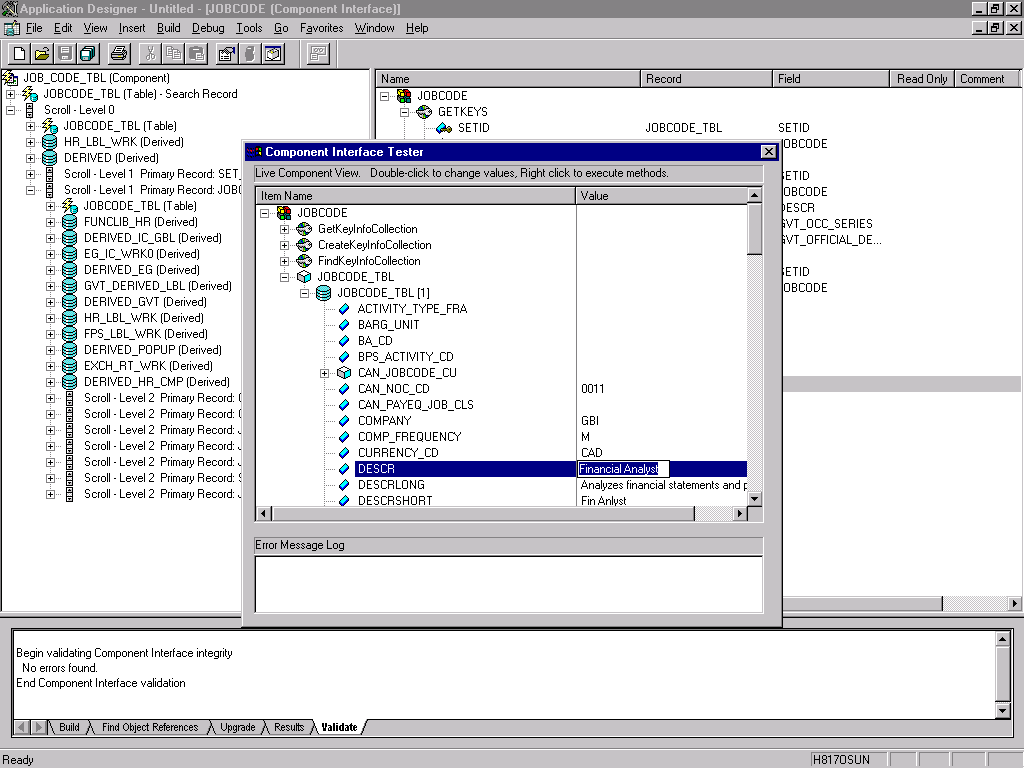Select DERIVED_POPUP (Derived) in component tree
Image resolution: width=1024 pixels, height=768 pixels.
(153, 350)
